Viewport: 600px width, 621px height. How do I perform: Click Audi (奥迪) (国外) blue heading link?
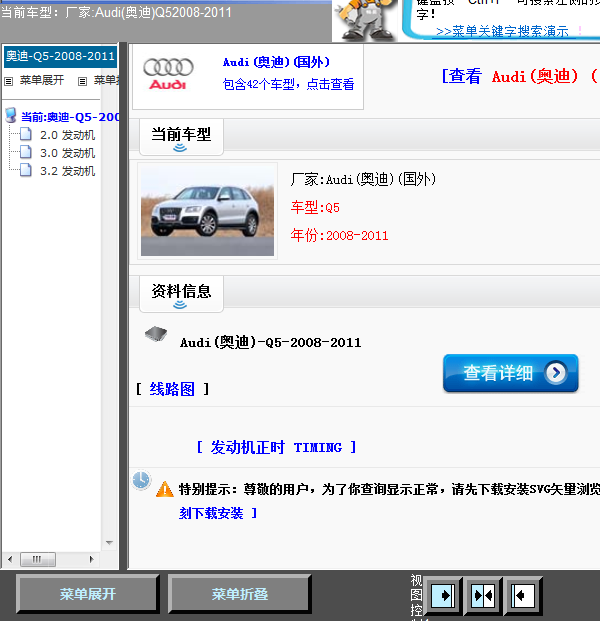276,62
